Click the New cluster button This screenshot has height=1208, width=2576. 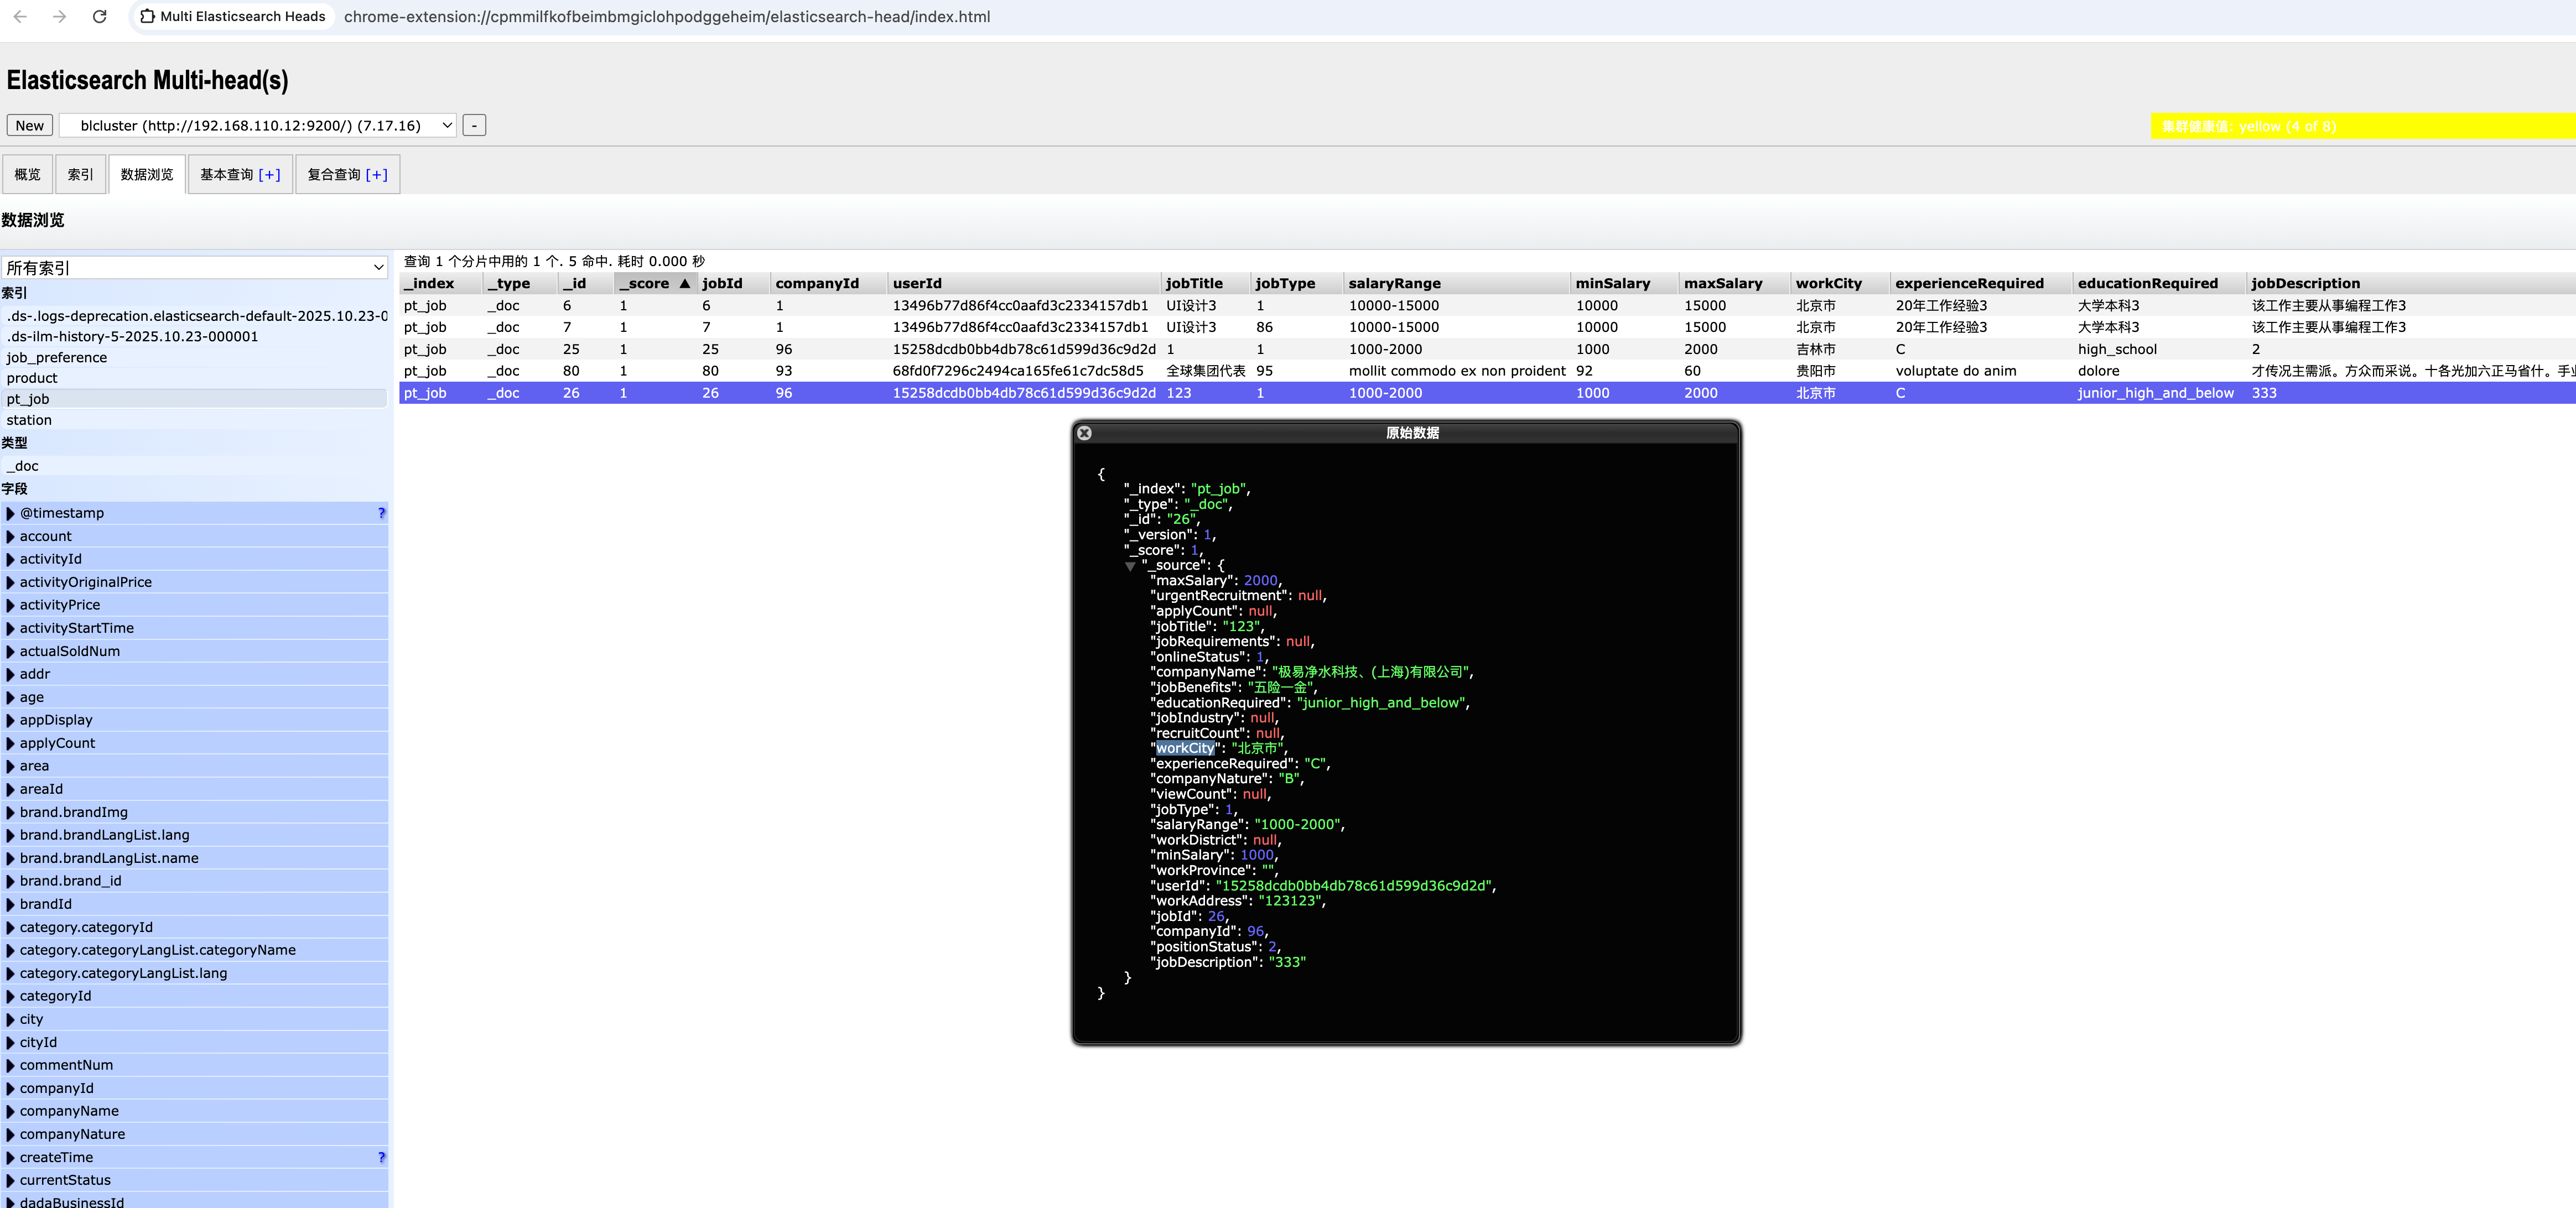pos(29,126)
